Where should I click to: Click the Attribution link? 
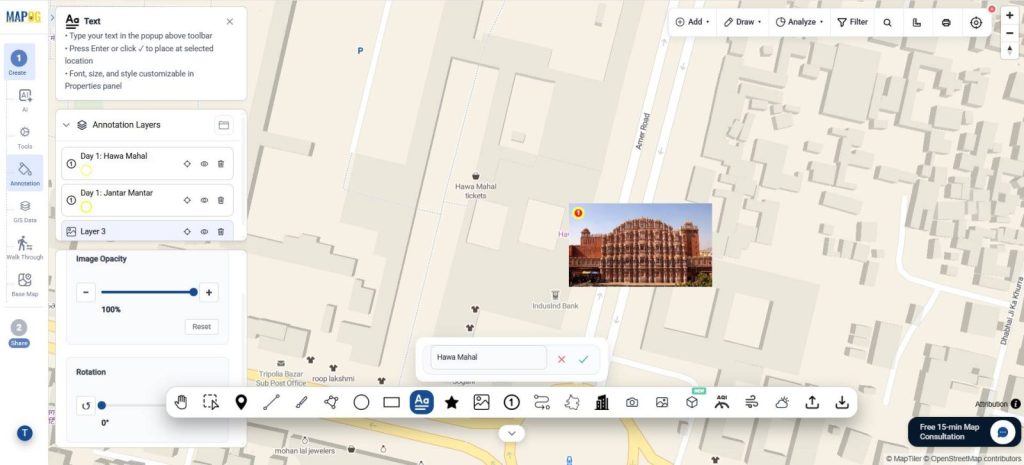(x=991, y=404)
